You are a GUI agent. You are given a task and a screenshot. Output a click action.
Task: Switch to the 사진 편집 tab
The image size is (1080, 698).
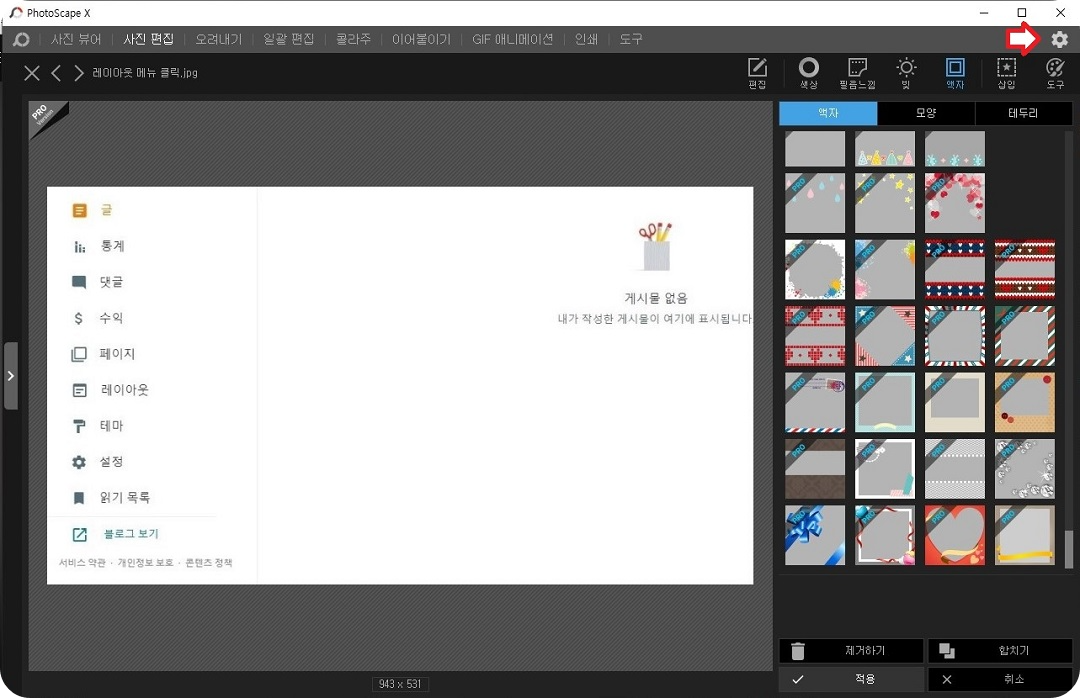coord(149,39)
